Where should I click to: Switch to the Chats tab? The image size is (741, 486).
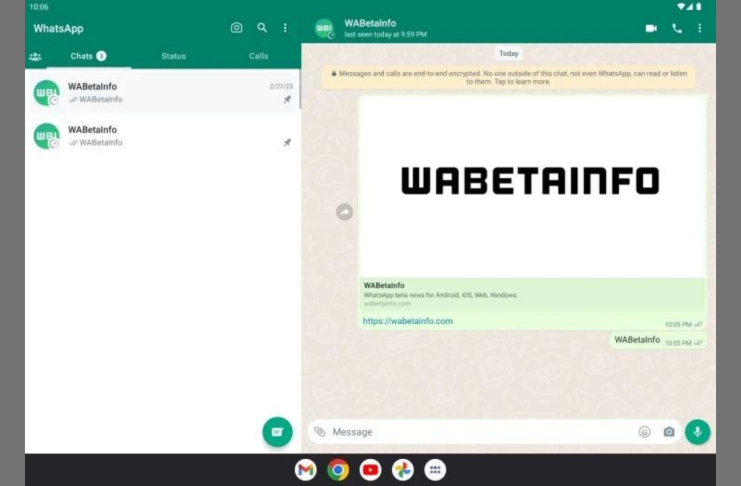[x=88, y=56]
